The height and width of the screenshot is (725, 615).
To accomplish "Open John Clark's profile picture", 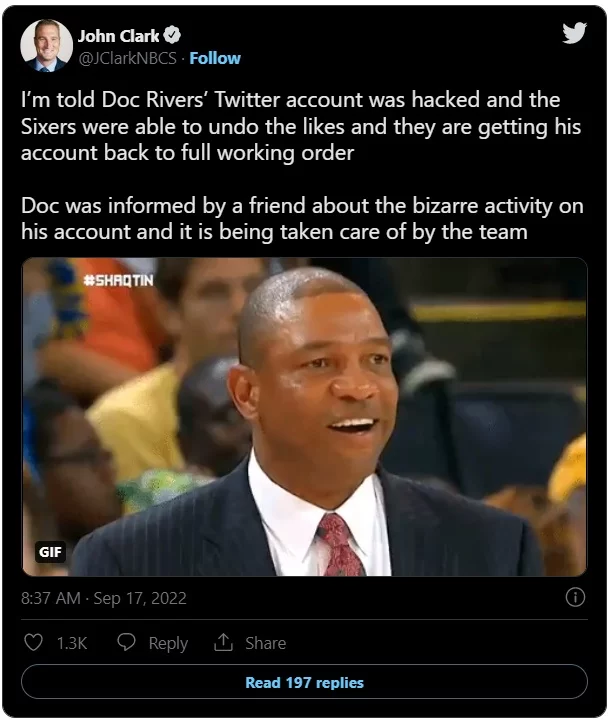I will tap(46, 45).
